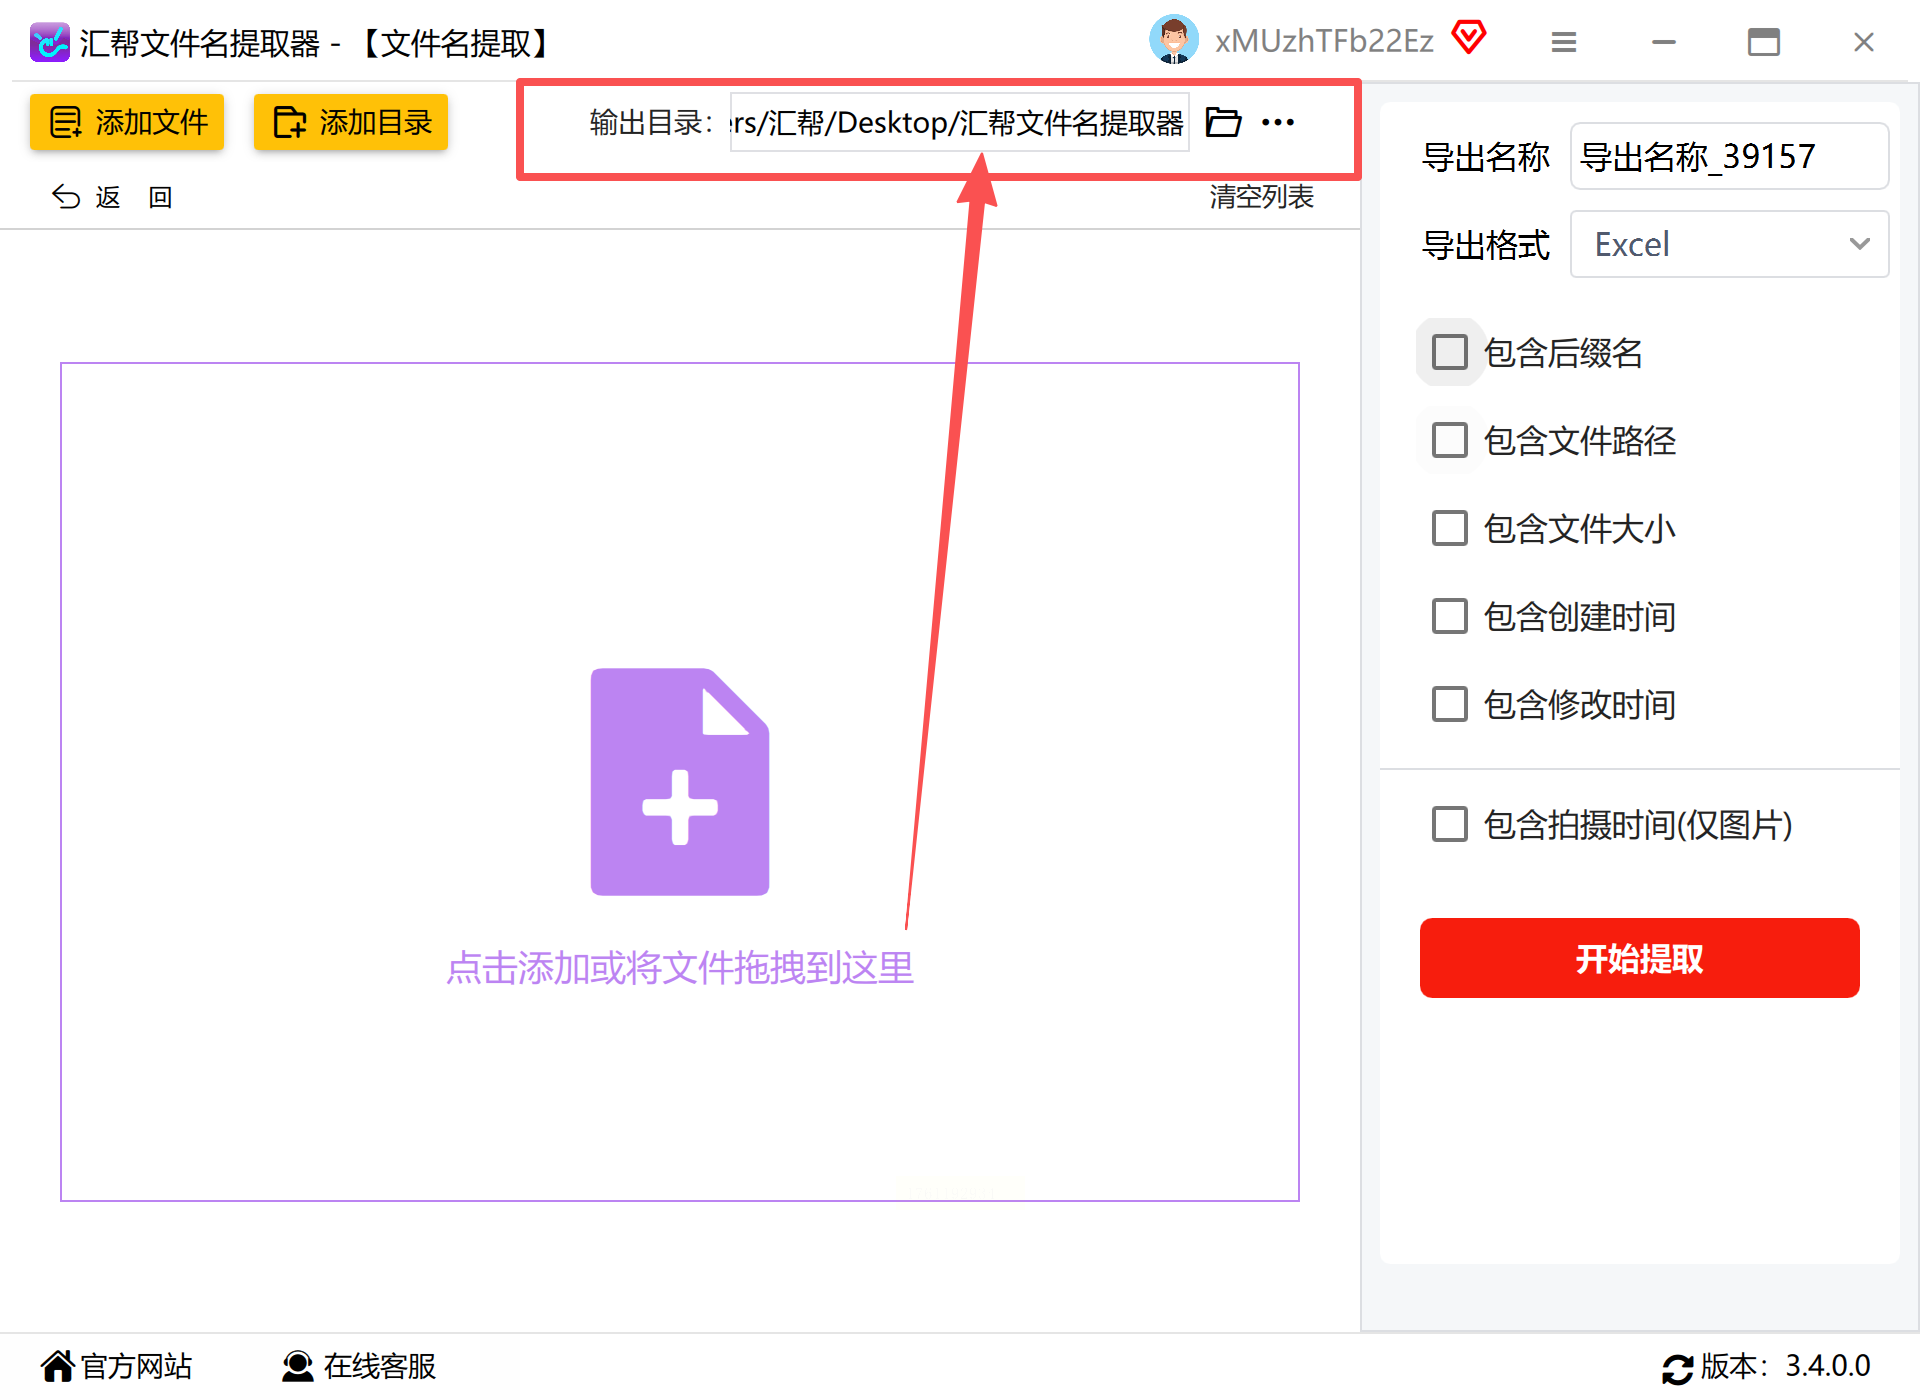Open the hamburger menu in title bar
Viewport: 1920px width, 1400px height.
point(1564,42)
